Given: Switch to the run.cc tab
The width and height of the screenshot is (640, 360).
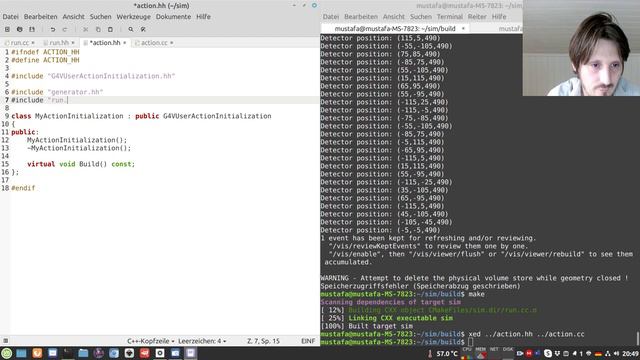Looking at the screenshot, I should coord(19,43).
